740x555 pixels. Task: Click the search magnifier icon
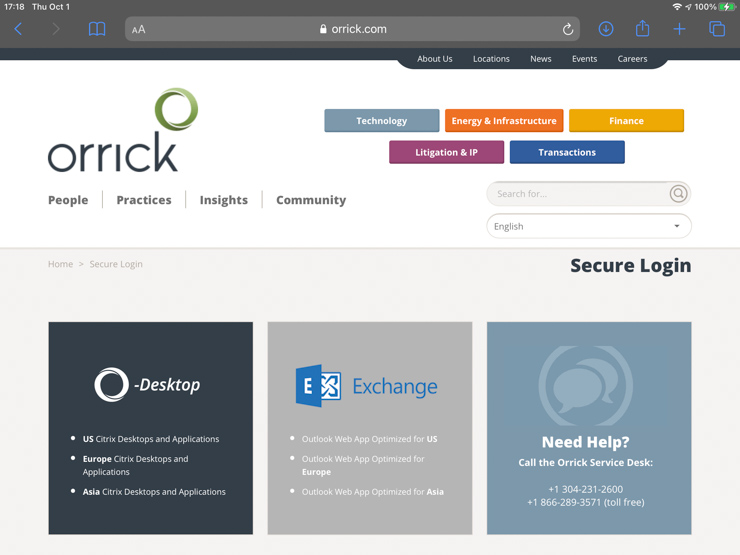tap(678, 194)
